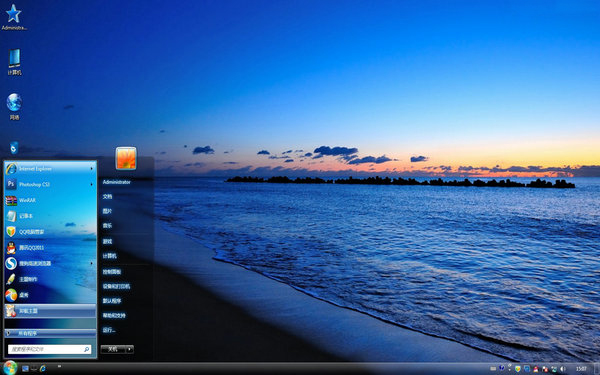This screenshot has height=375, width=600.
Task: Expand the Internet Explorer submenu arrow
Action: [92, 169]
